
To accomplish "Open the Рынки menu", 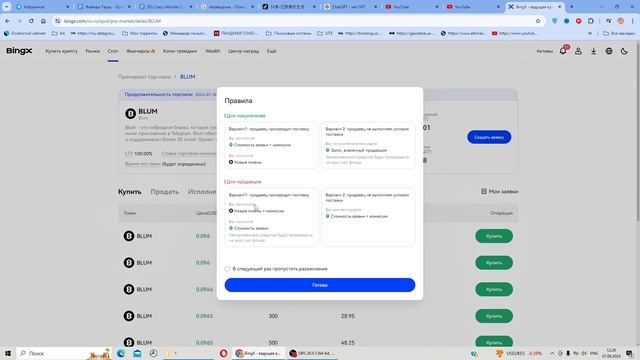I will click(x=93, y=51).
